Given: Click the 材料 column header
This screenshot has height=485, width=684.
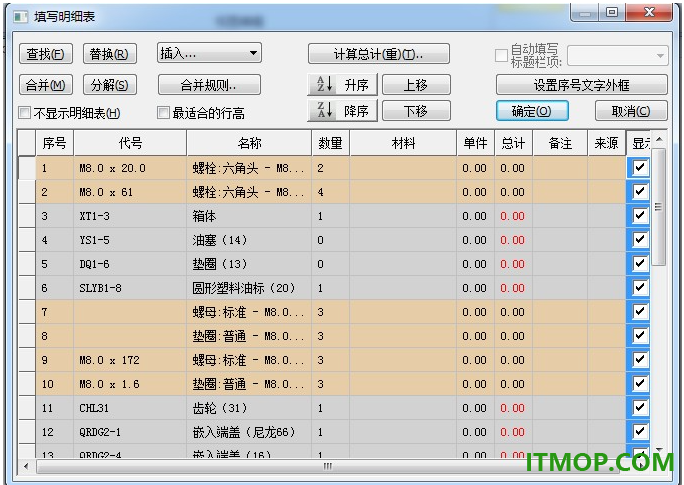Looking at the screenshot, I should 403,143.
